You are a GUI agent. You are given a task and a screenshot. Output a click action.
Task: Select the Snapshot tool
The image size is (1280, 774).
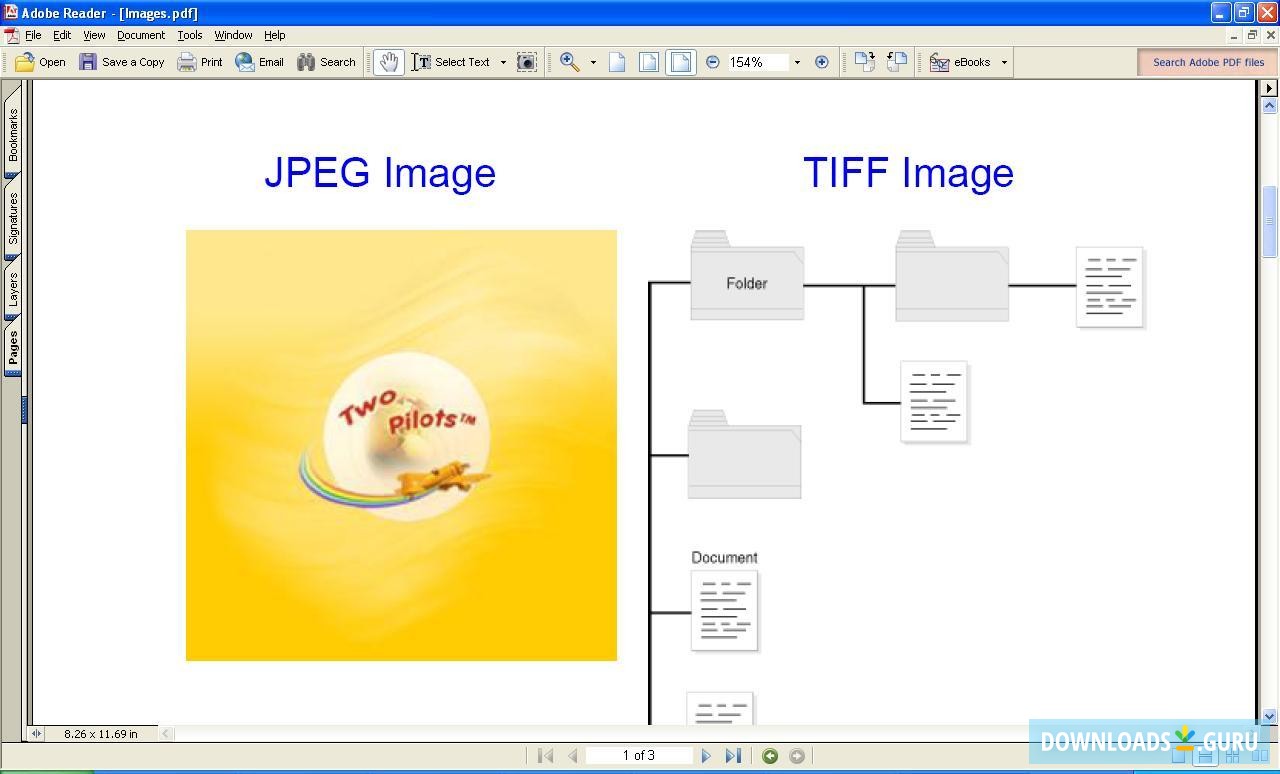click(x=527, y=61)
